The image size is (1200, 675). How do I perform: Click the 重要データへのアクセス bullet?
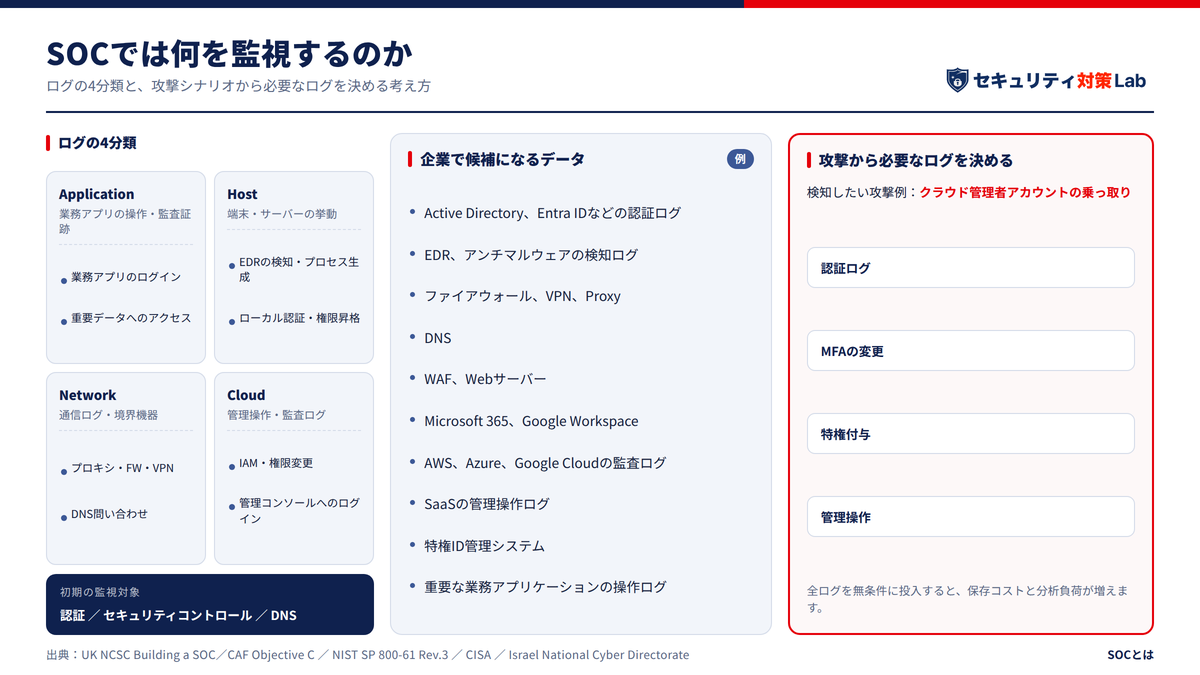(131, 318)
